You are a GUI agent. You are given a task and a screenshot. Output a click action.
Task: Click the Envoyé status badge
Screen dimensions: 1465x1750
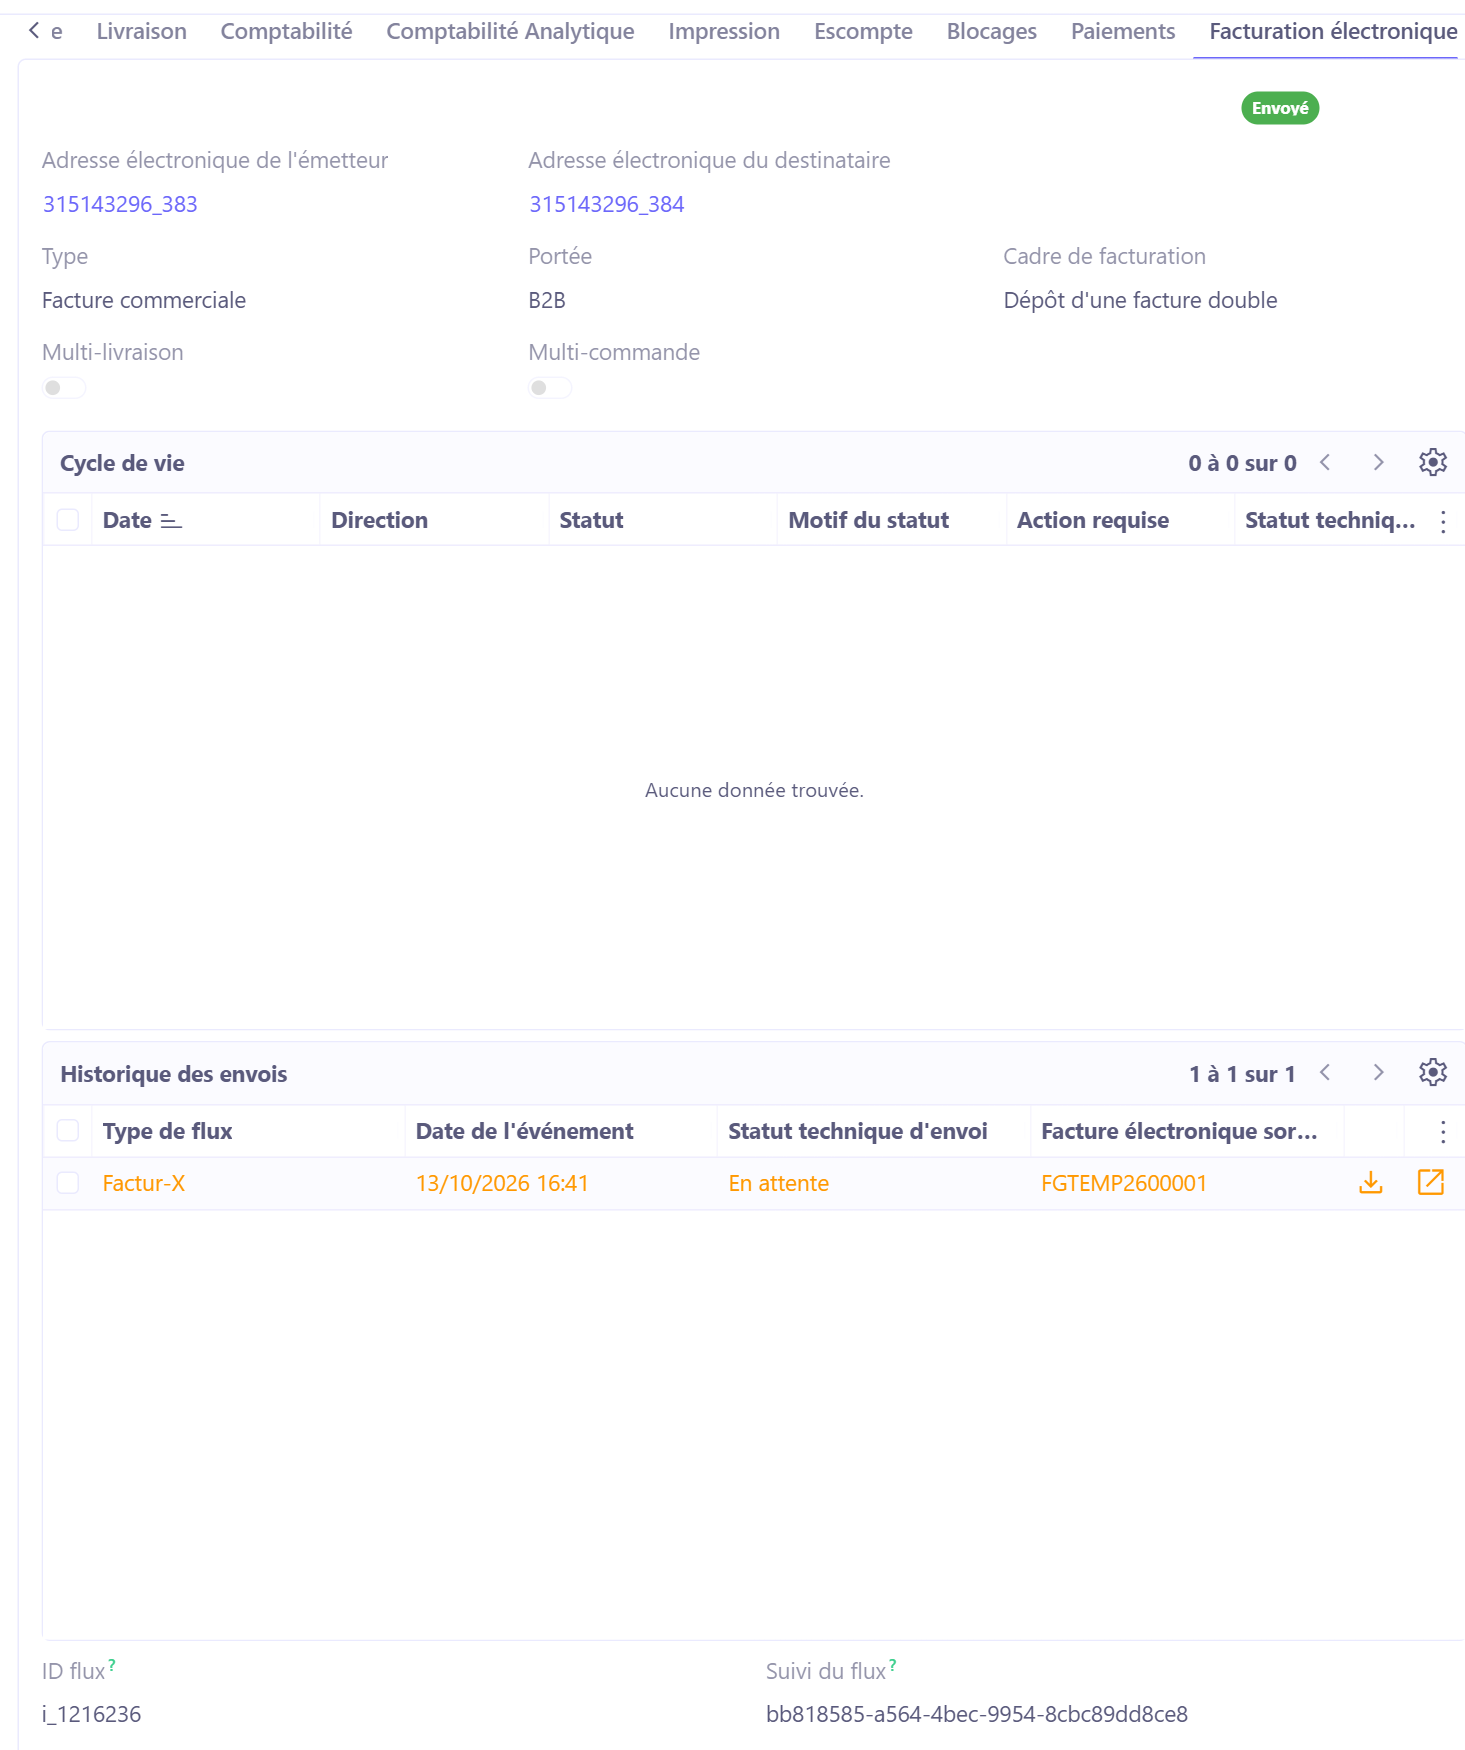pyautogui.click(x=1280, y=108)
